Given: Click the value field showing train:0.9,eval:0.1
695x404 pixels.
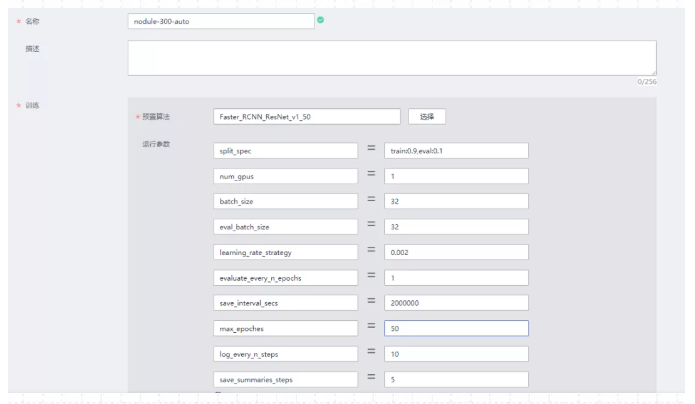Looking at the screenshot, I should tap(456, 150).
